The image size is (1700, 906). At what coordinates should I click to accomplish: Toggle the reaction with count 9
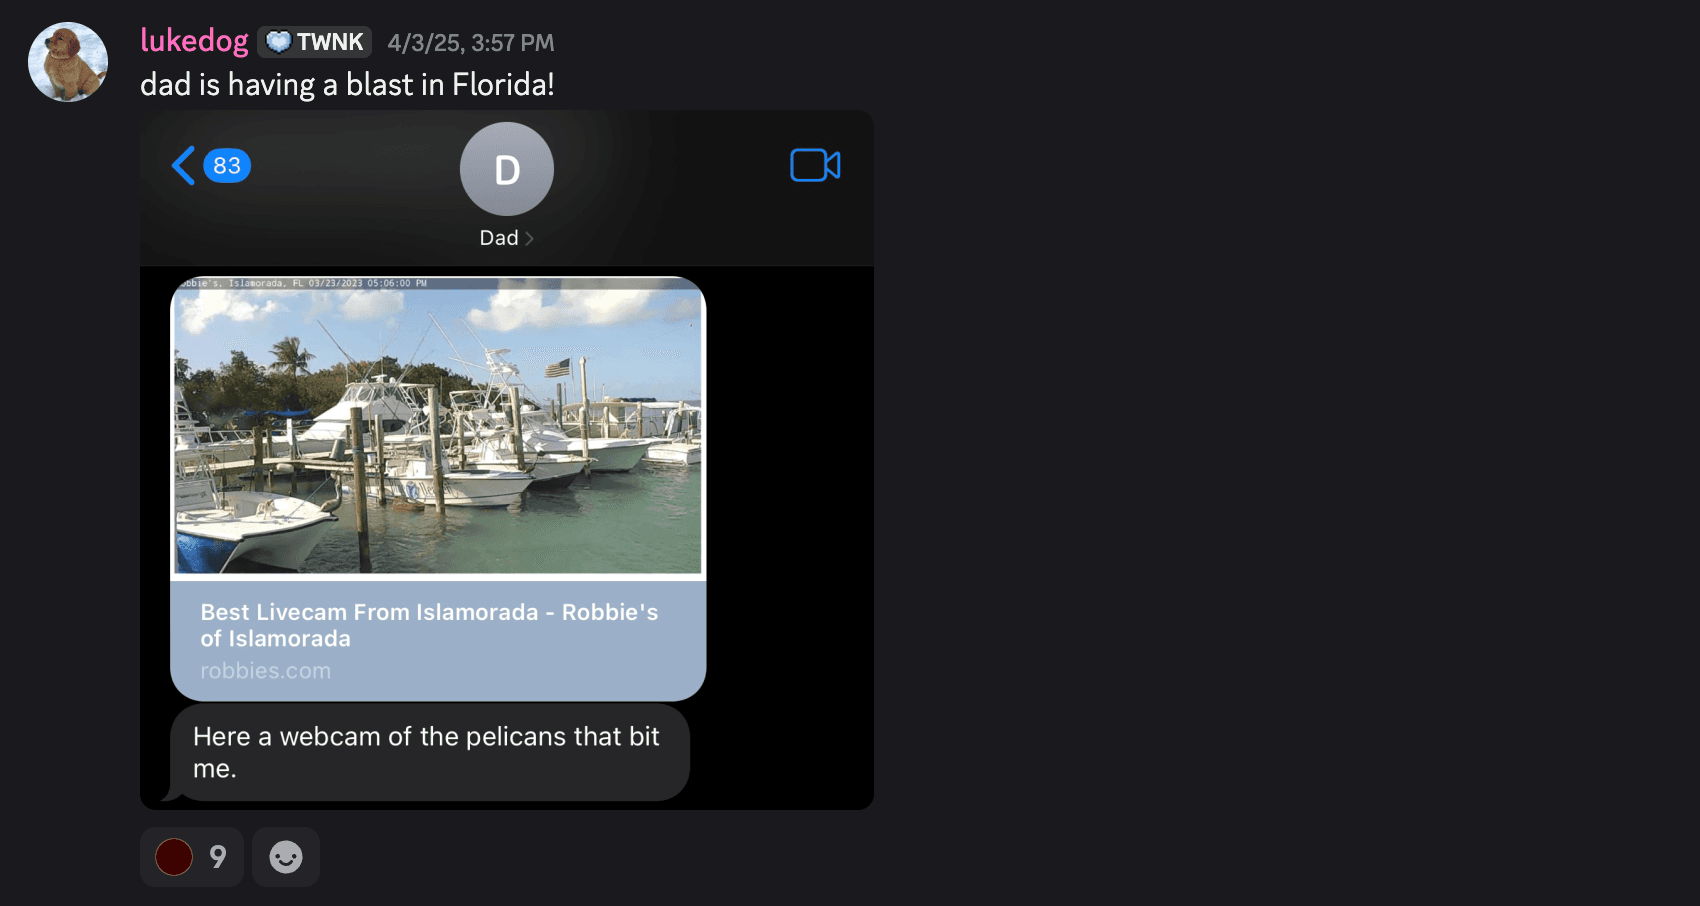(x=192, y=857)
